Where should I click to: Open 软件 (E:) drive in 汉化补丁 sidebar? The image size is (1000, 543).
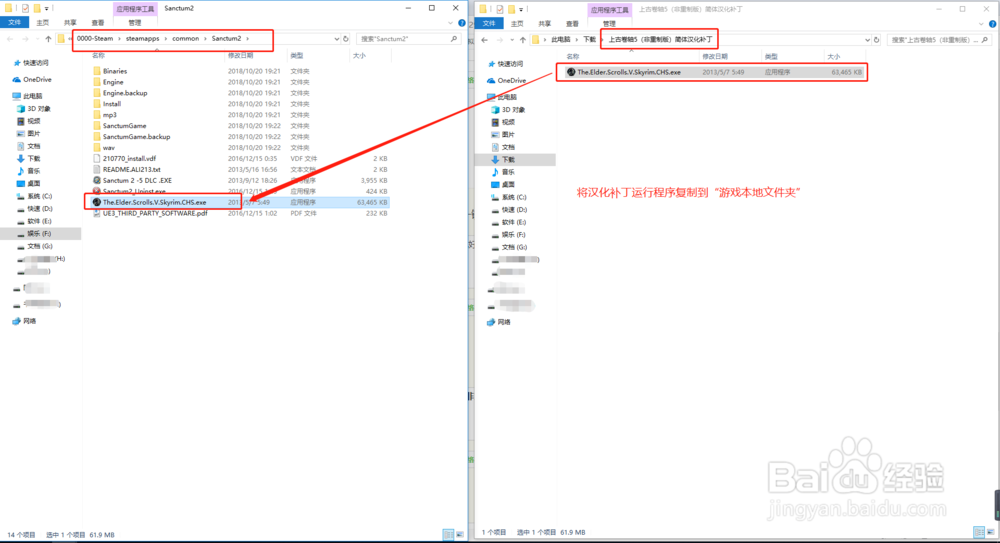coord(513,222)
